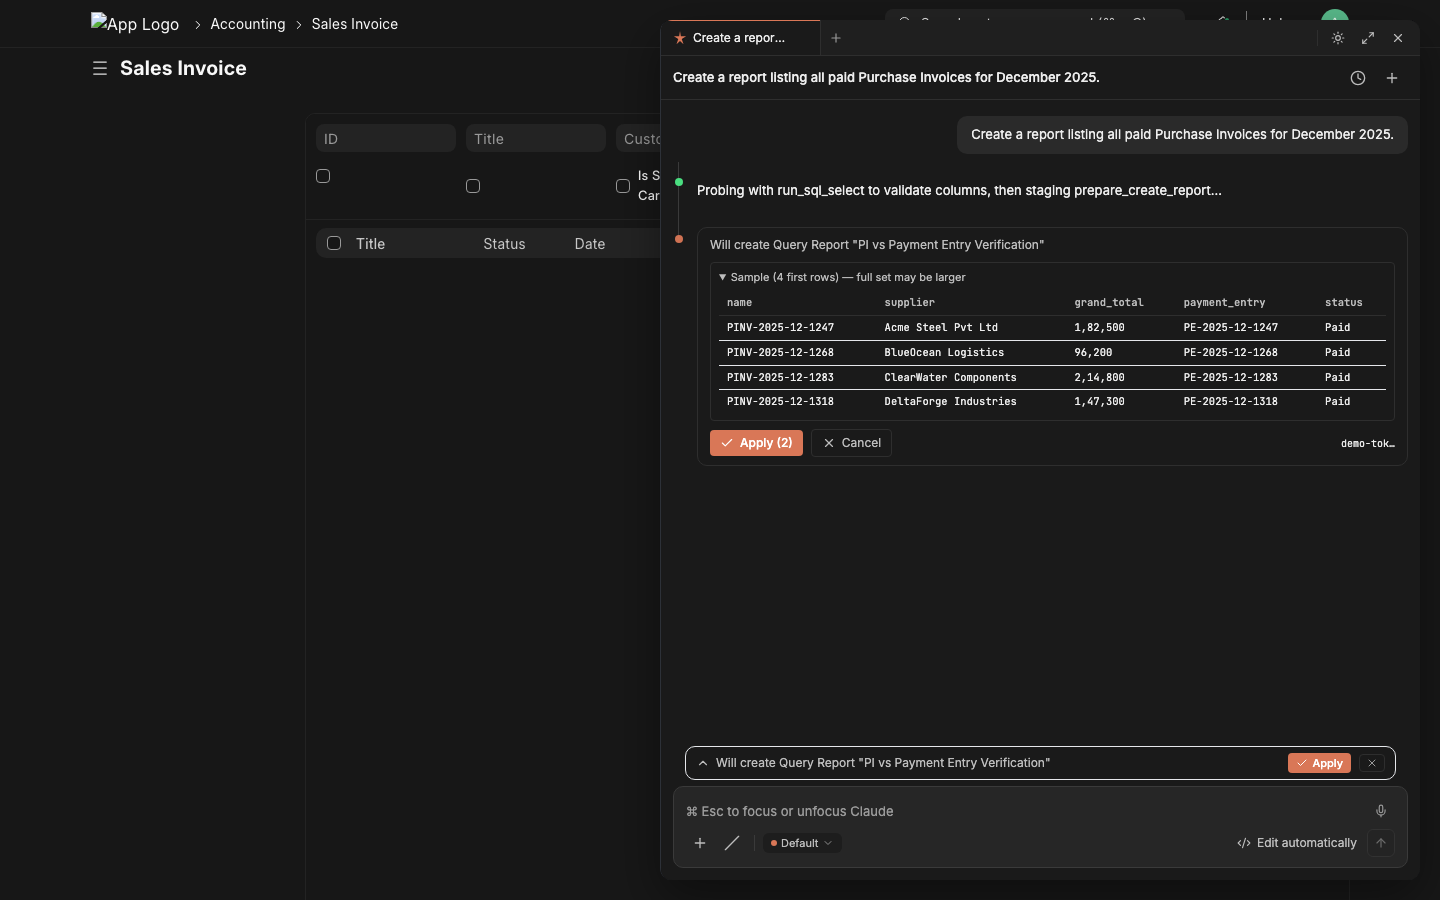Select all rows checkbox beside Title header

[334, 243]
